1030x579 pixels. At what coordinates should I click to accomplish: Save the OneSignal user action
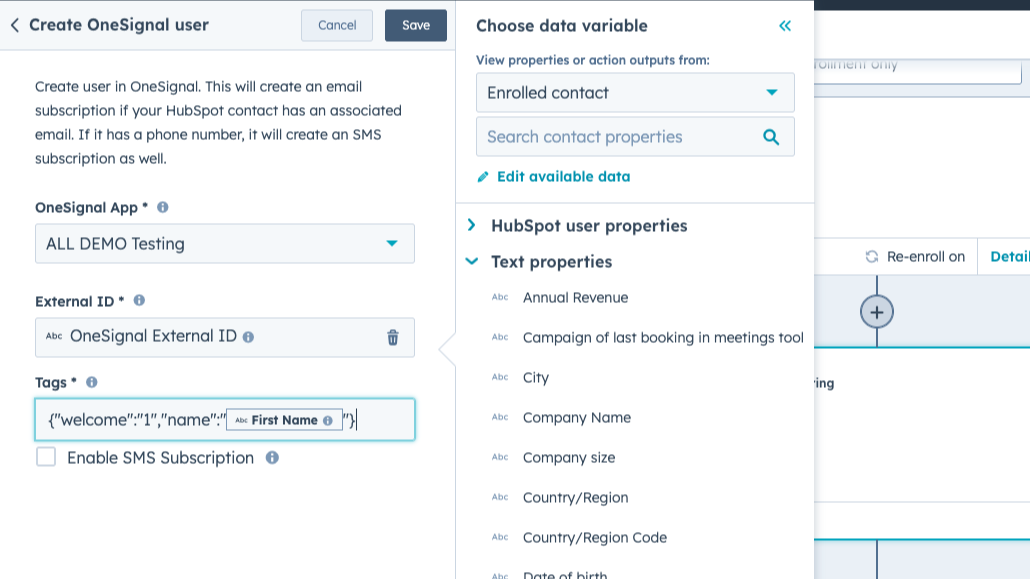coord(416,25)
